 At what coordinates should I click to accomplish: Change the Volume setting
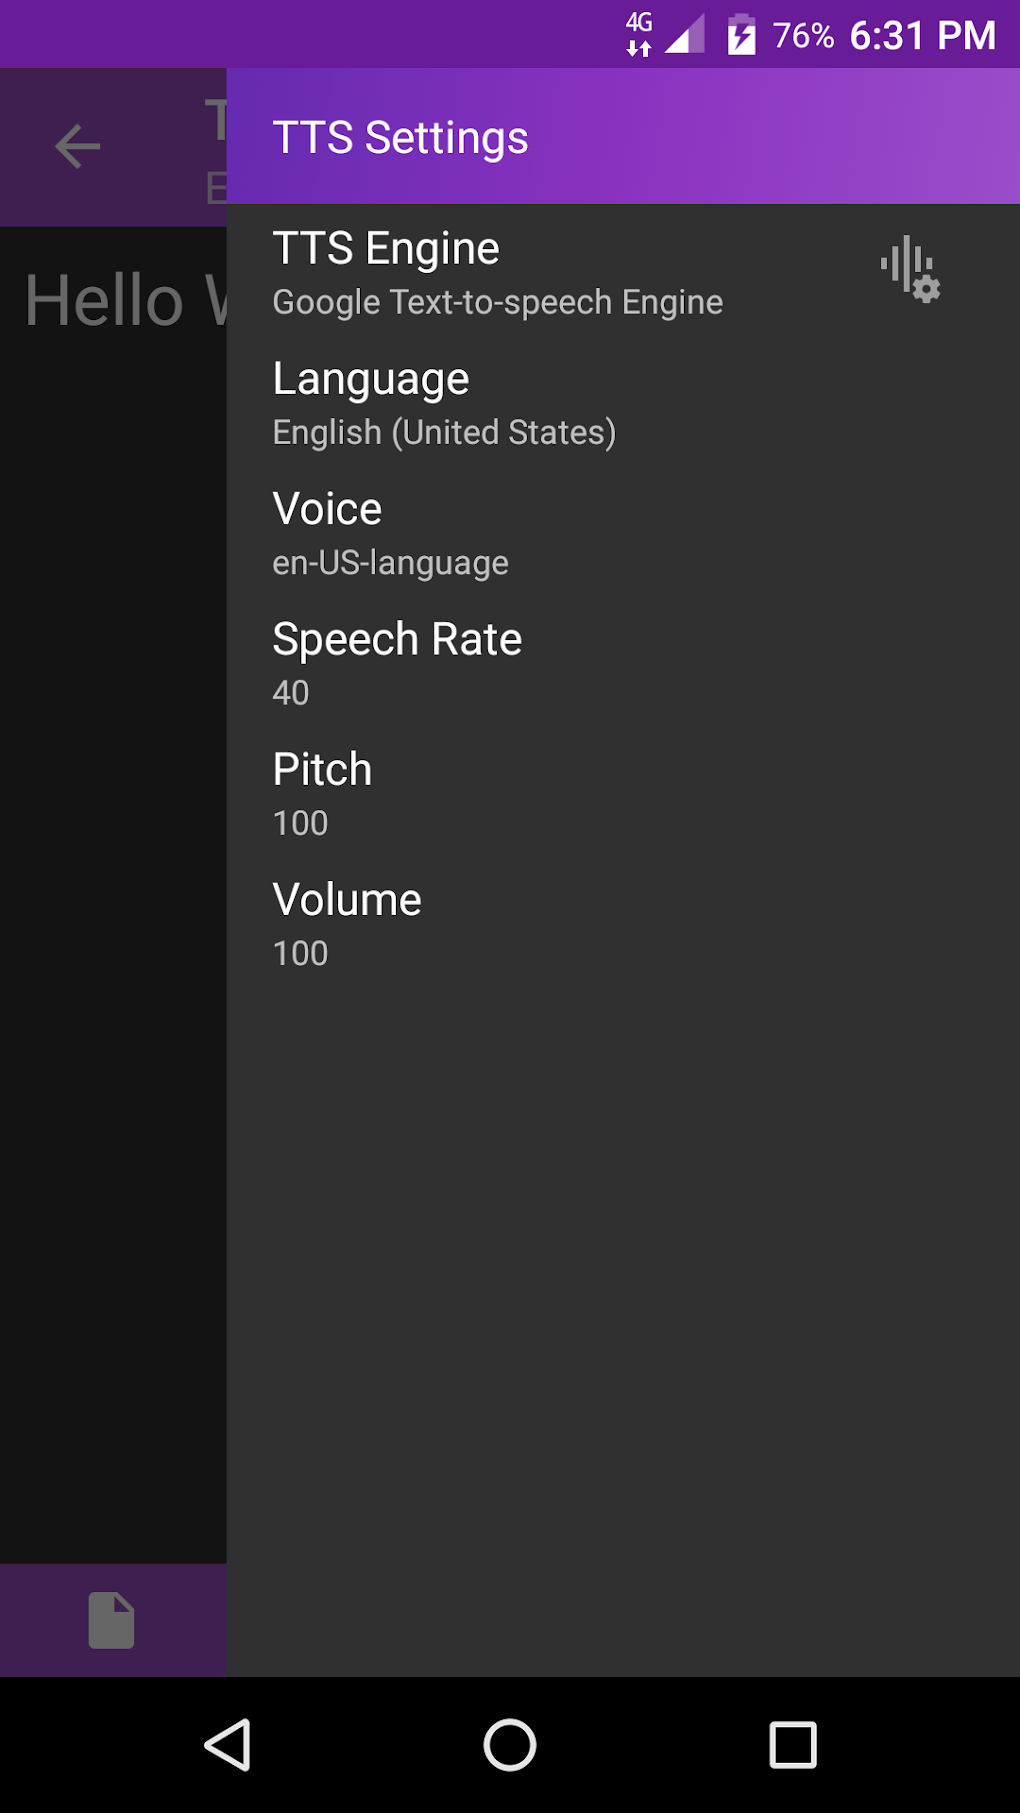tap(347, 900)
